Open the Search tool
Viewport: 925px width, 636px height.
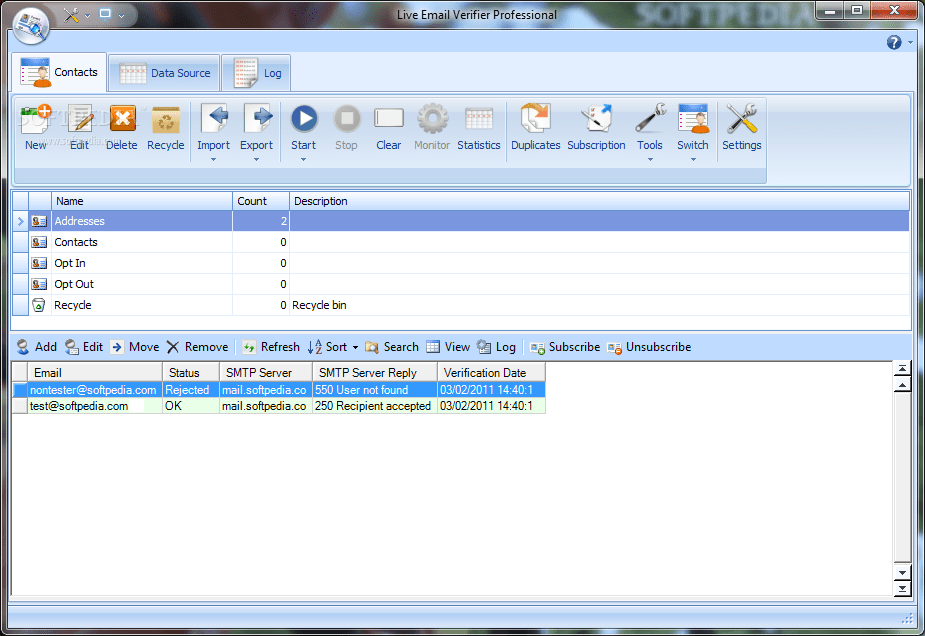click(391, 347)
